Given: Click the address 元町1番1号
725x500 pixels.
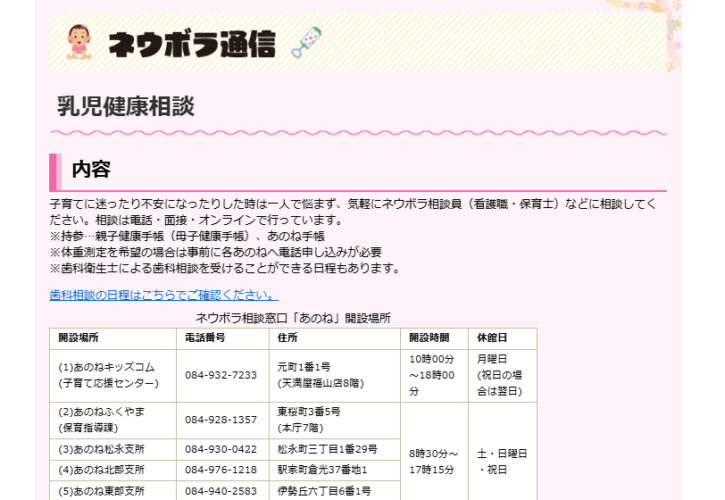Looking at the screenshot, I should (304, 367).
